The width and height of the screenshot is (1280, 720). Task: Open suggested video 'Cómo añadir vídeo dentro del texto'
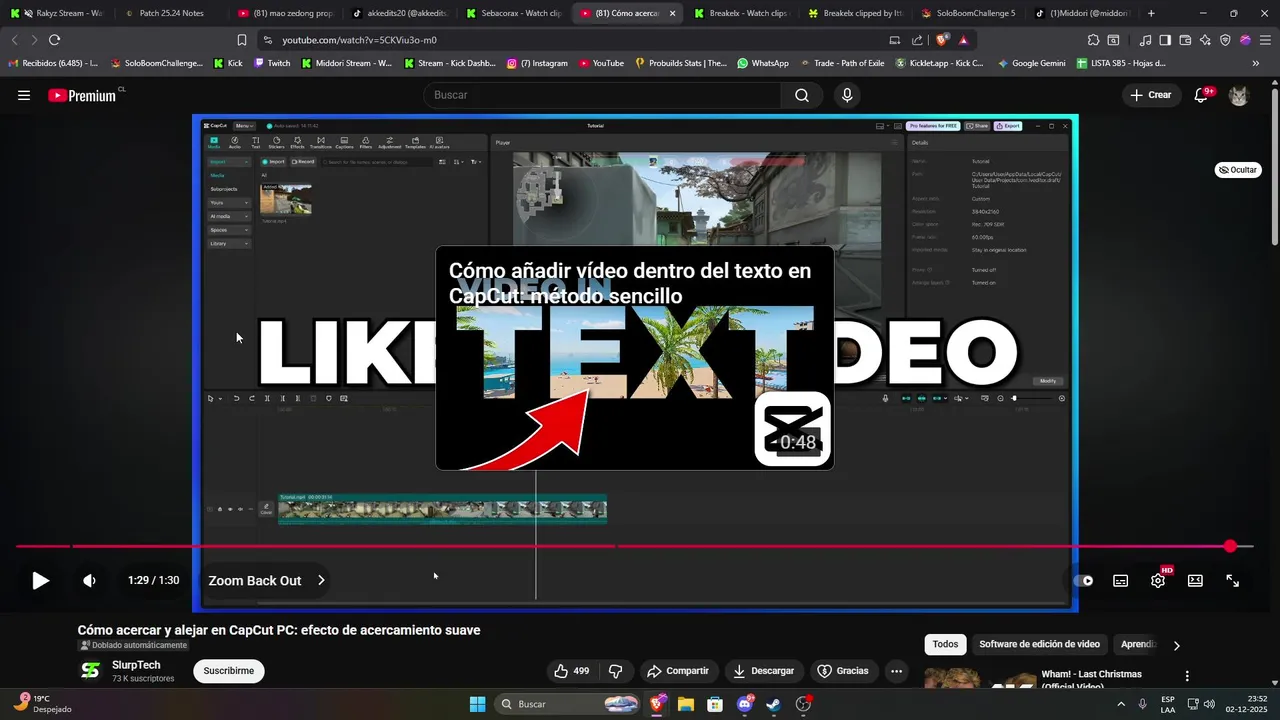coord(634,358)
